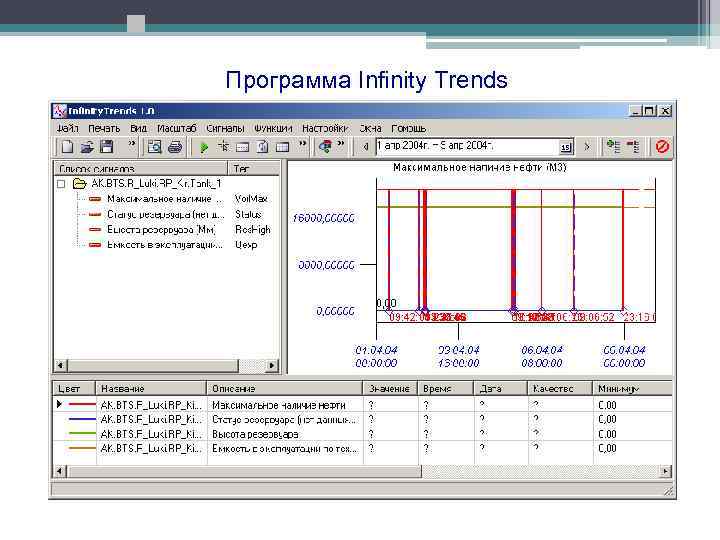Click signal list right scroll arrow

tap(272, 366)
